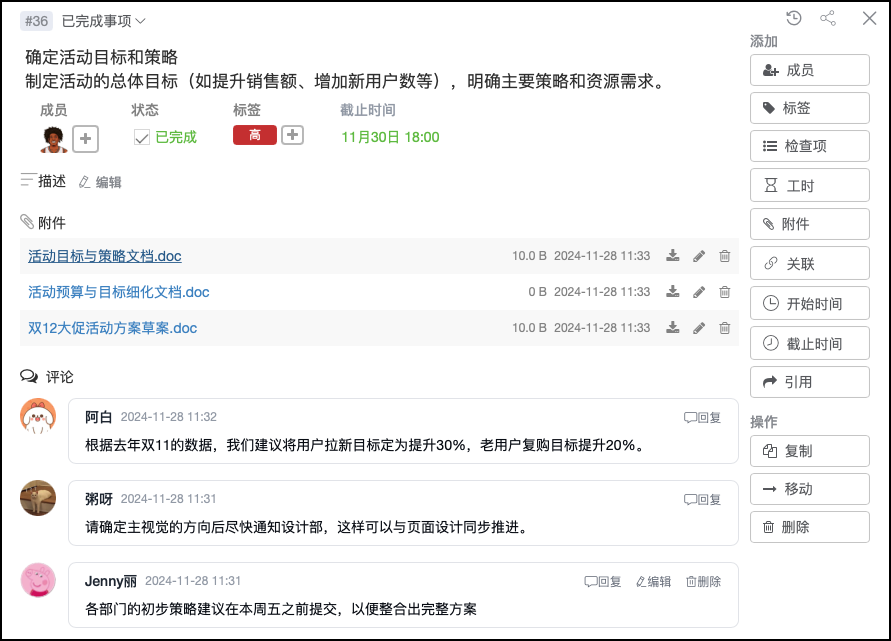
Task: Open the 已完成事项 list dropdown
Action: coord(103,21)
